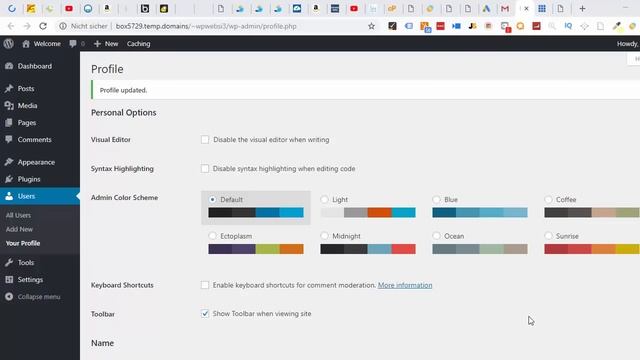Bookmark page with the star icon
The image size is (640, 360).
click(x=371, y=26)
